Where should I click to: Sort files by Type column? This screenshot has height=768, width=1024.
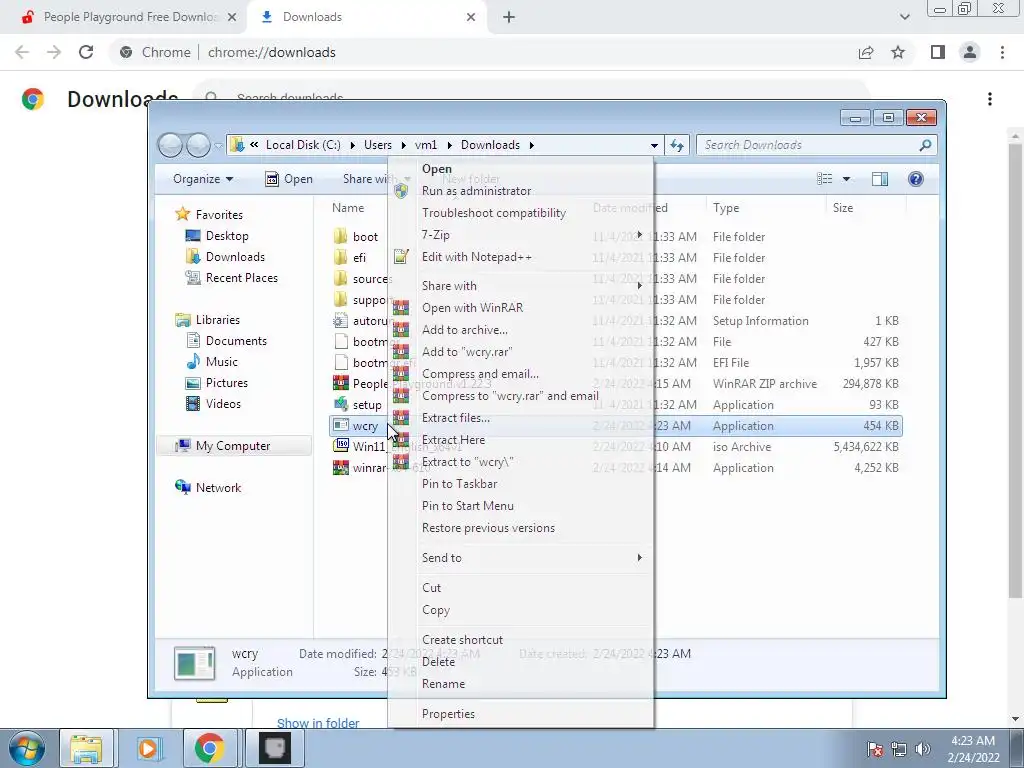(726, 208)
